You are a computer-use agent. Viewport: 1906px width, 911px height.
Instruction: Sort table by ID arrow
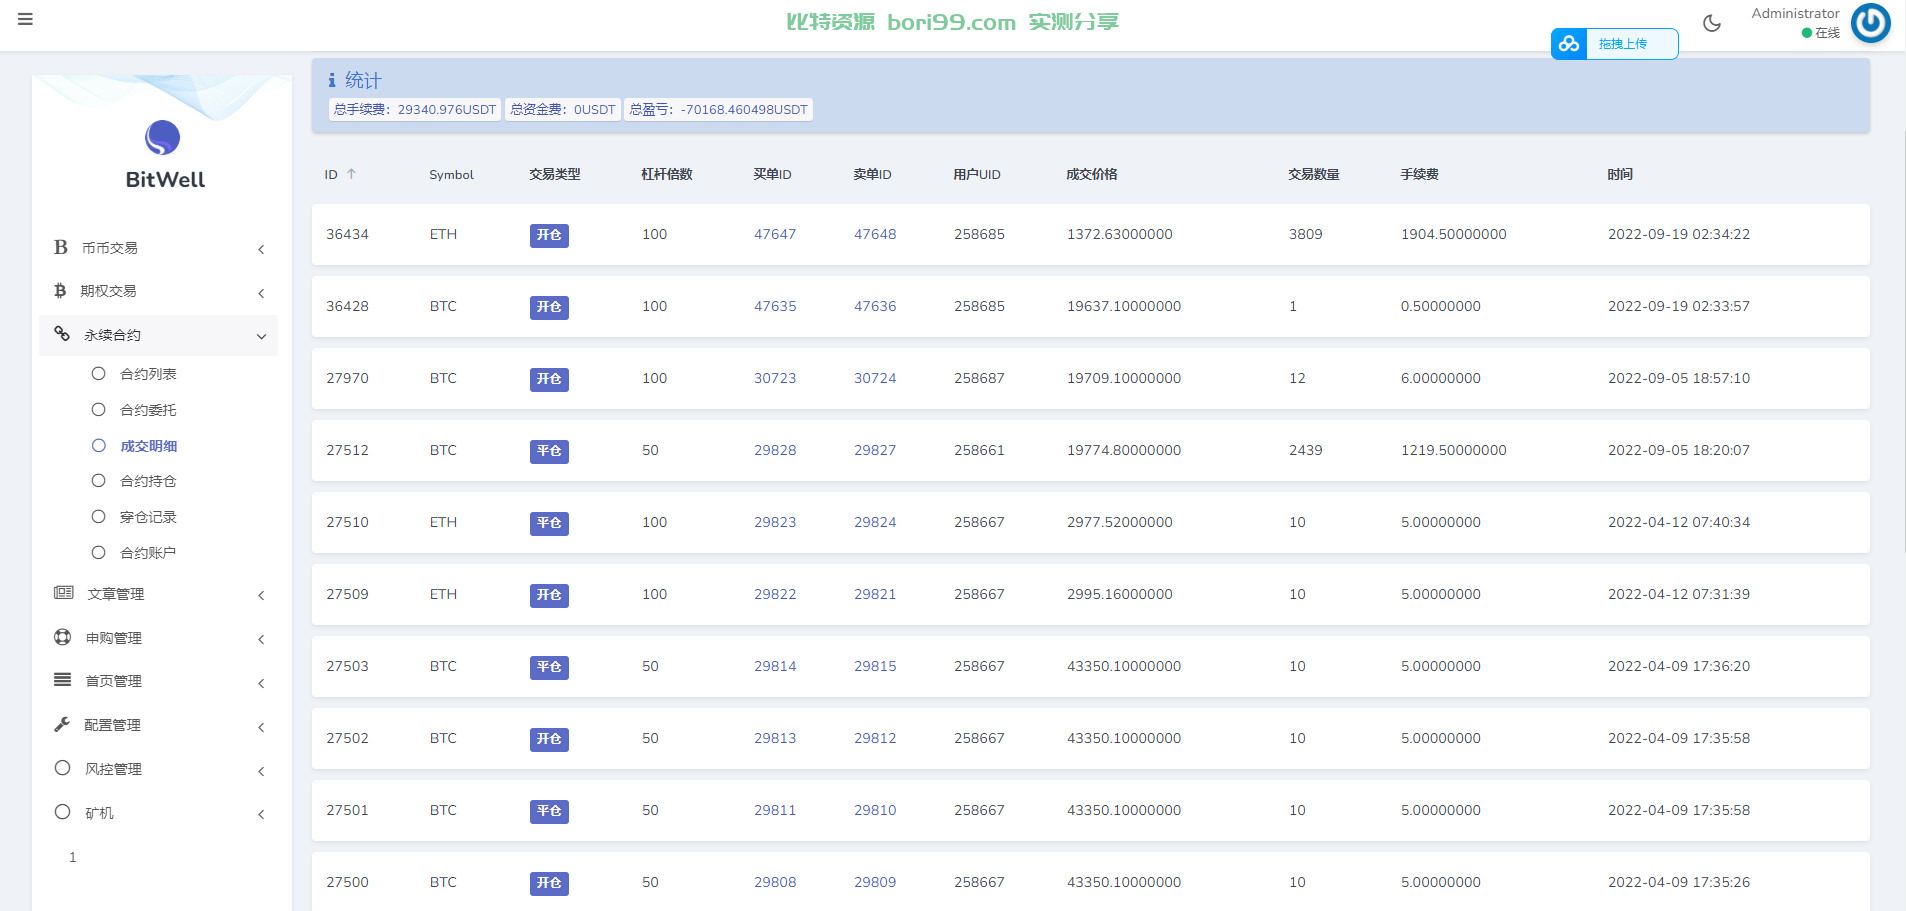tap(351, 174)
